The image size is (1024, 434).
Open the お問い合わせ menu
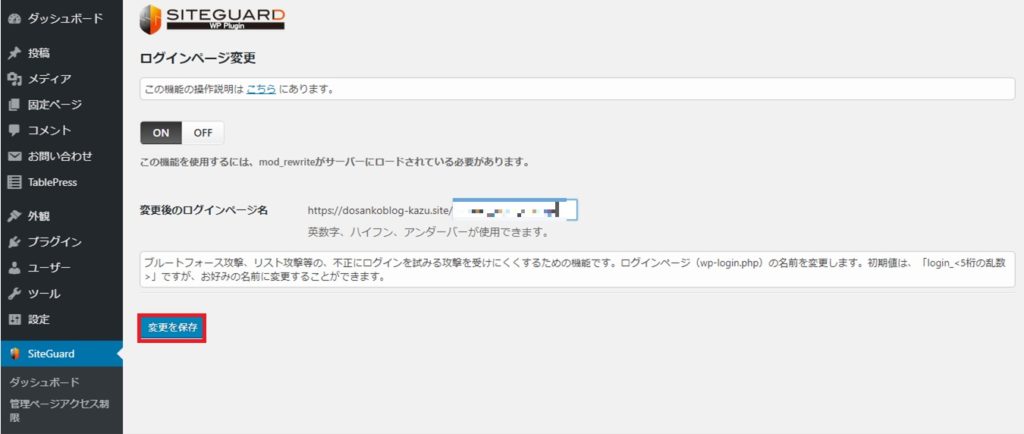point(61,157)
